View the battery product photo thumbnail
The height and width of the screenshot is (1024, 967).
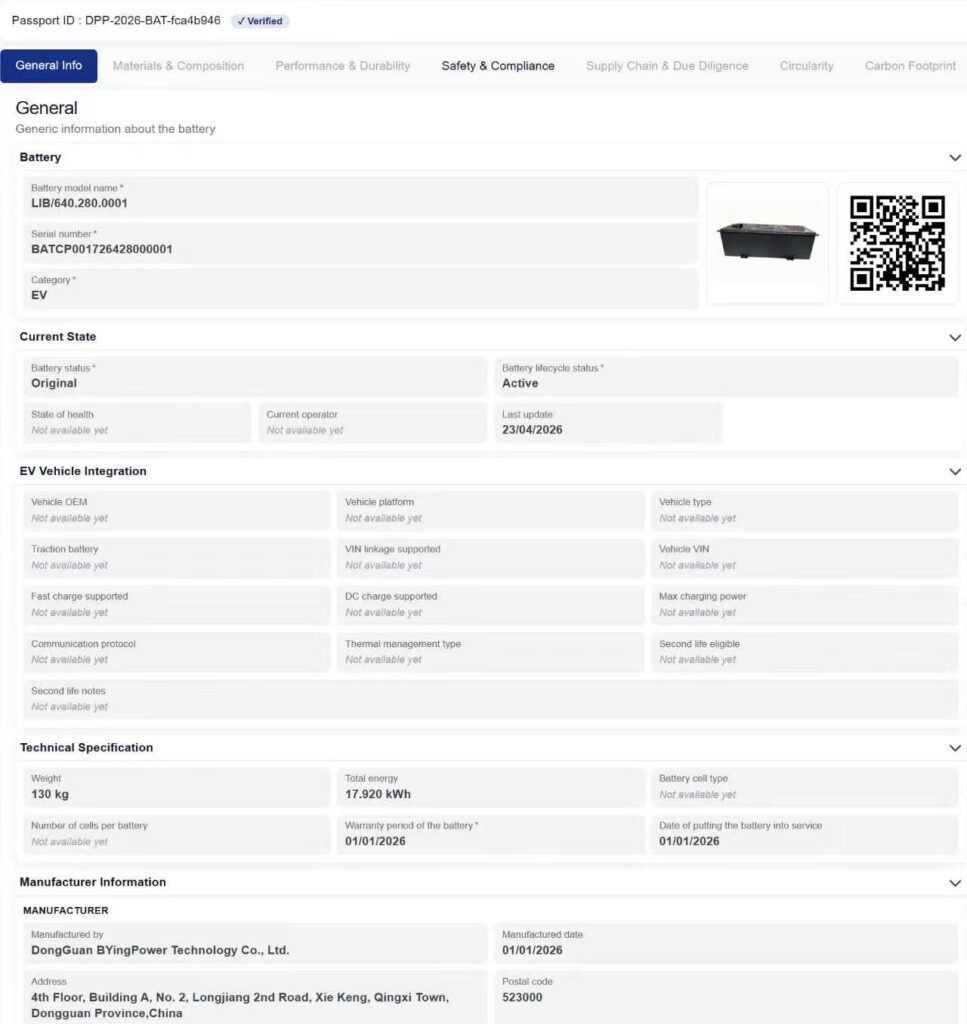coord(767,243)
